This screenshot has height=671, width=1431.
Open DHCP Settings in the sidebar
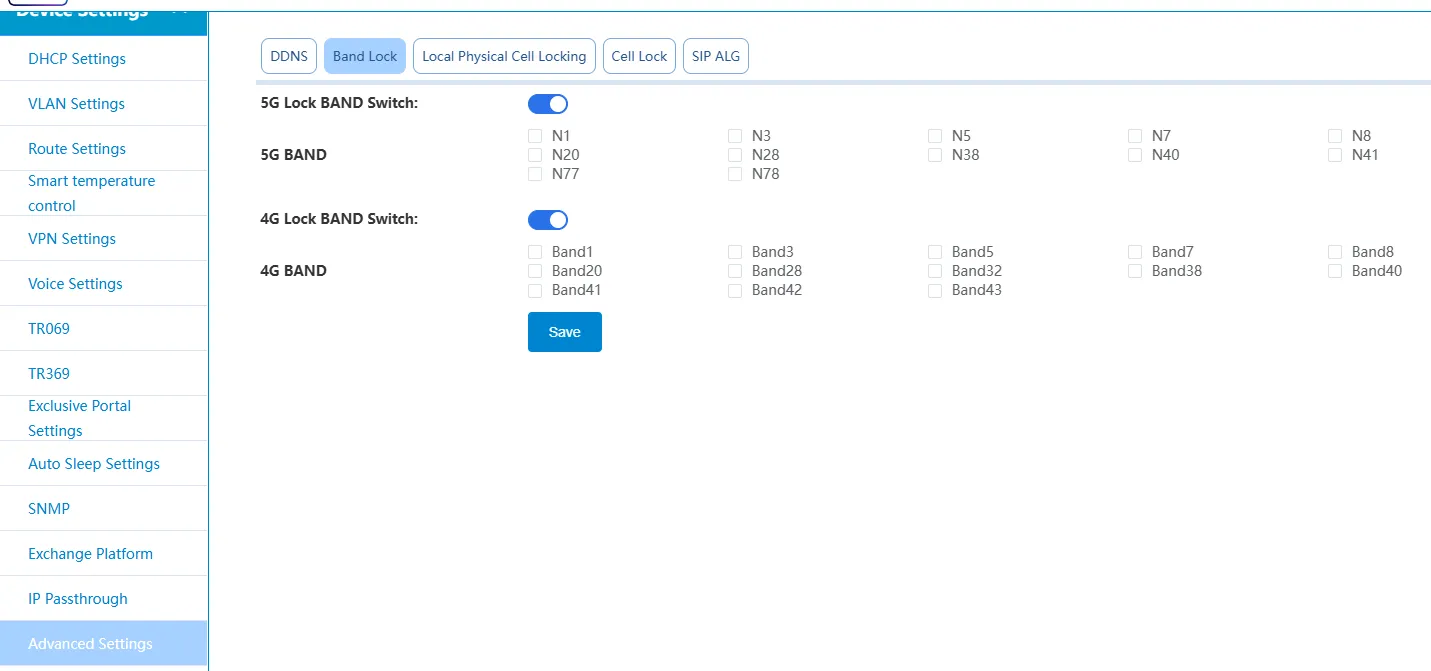pos(77,59)
